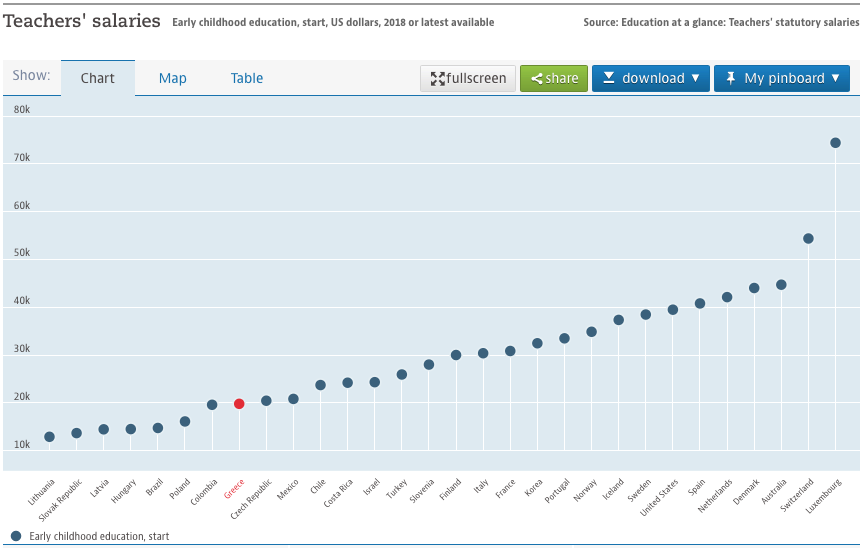Switch to the Table tab
Screen dimensions: 868x548
[247, 78]
